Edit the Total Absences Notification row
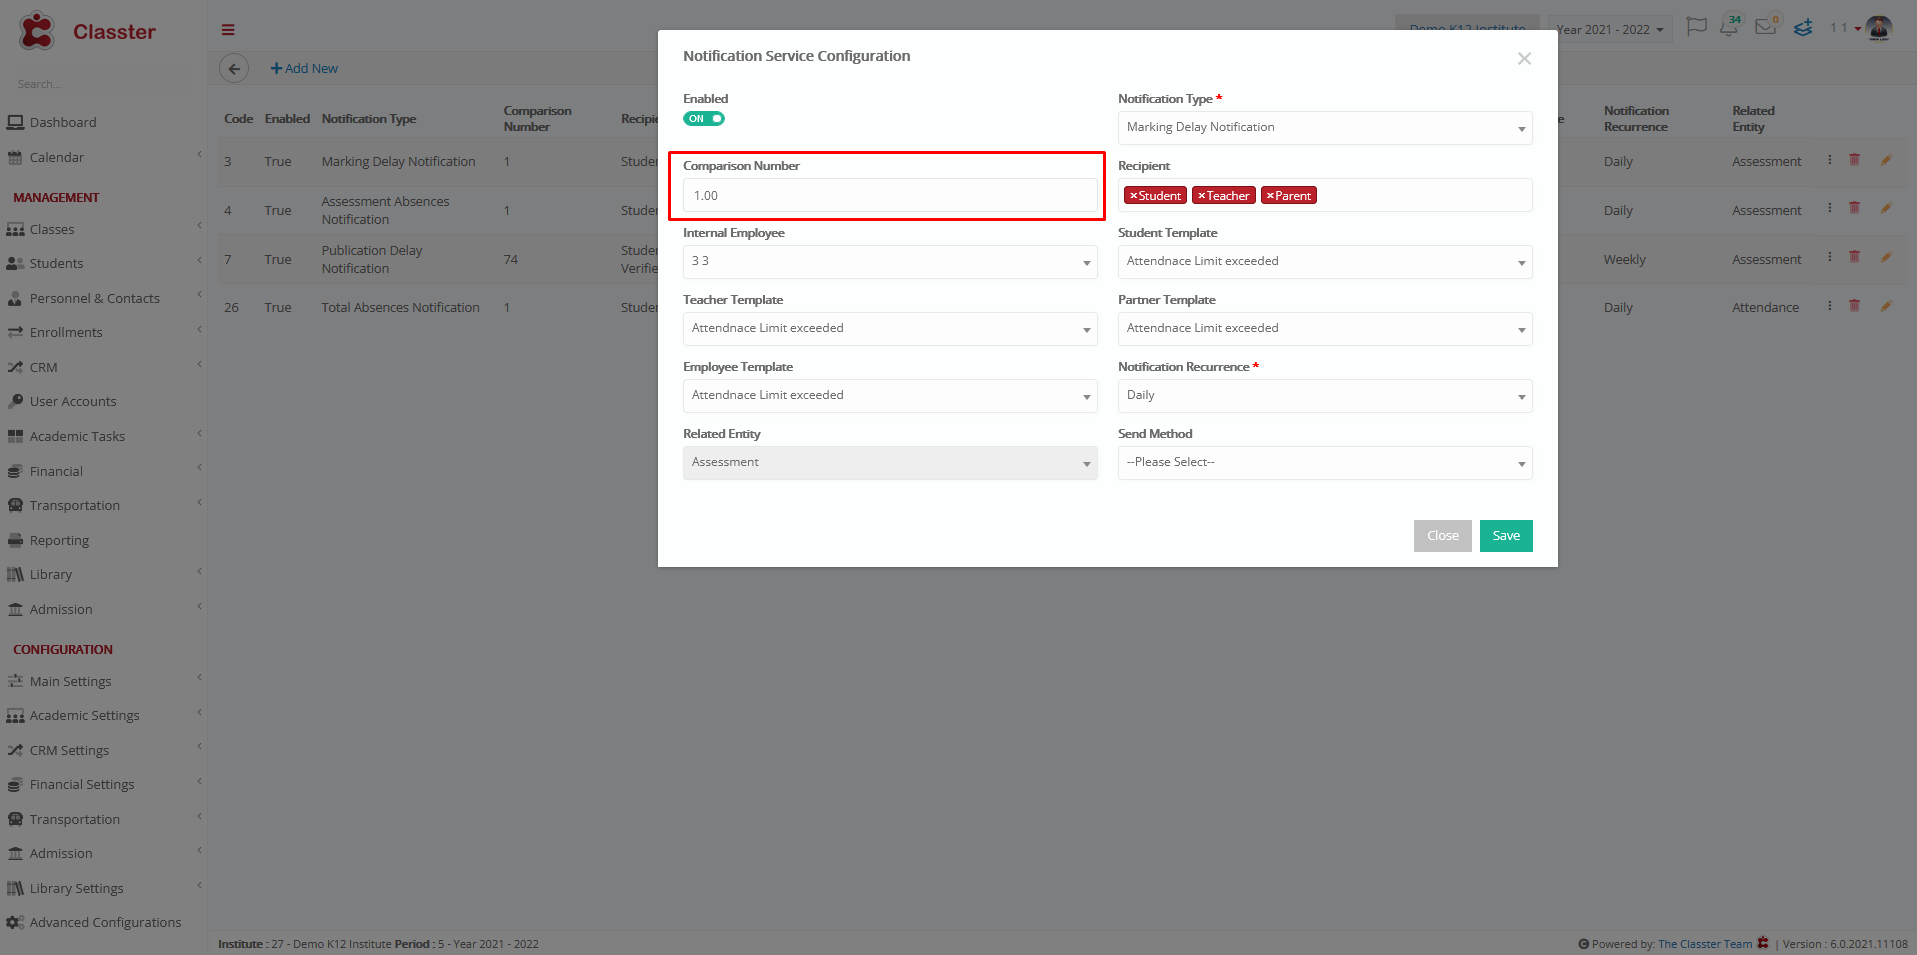The width and height of the screenshot is (1917, 955). pyautogui.click(x=1886, y=306)
